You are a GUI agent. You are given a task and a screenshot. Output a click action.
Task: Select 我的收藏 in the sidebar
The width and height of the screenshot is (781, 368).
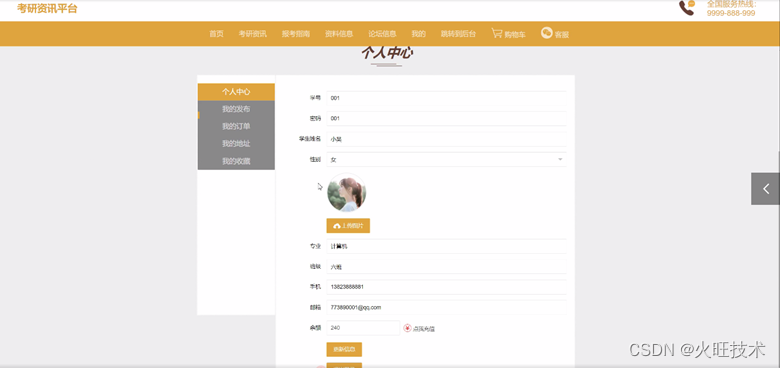(236, 161)
